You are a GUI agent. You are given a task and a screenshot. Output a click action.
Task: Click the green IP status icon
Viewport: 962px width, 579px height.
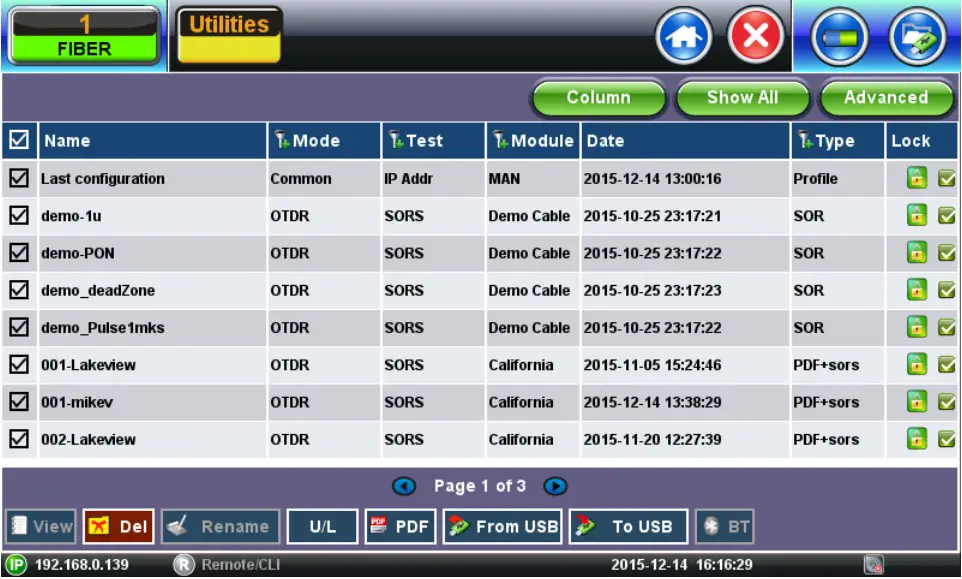pyautogui.click(x=17, y=565)
